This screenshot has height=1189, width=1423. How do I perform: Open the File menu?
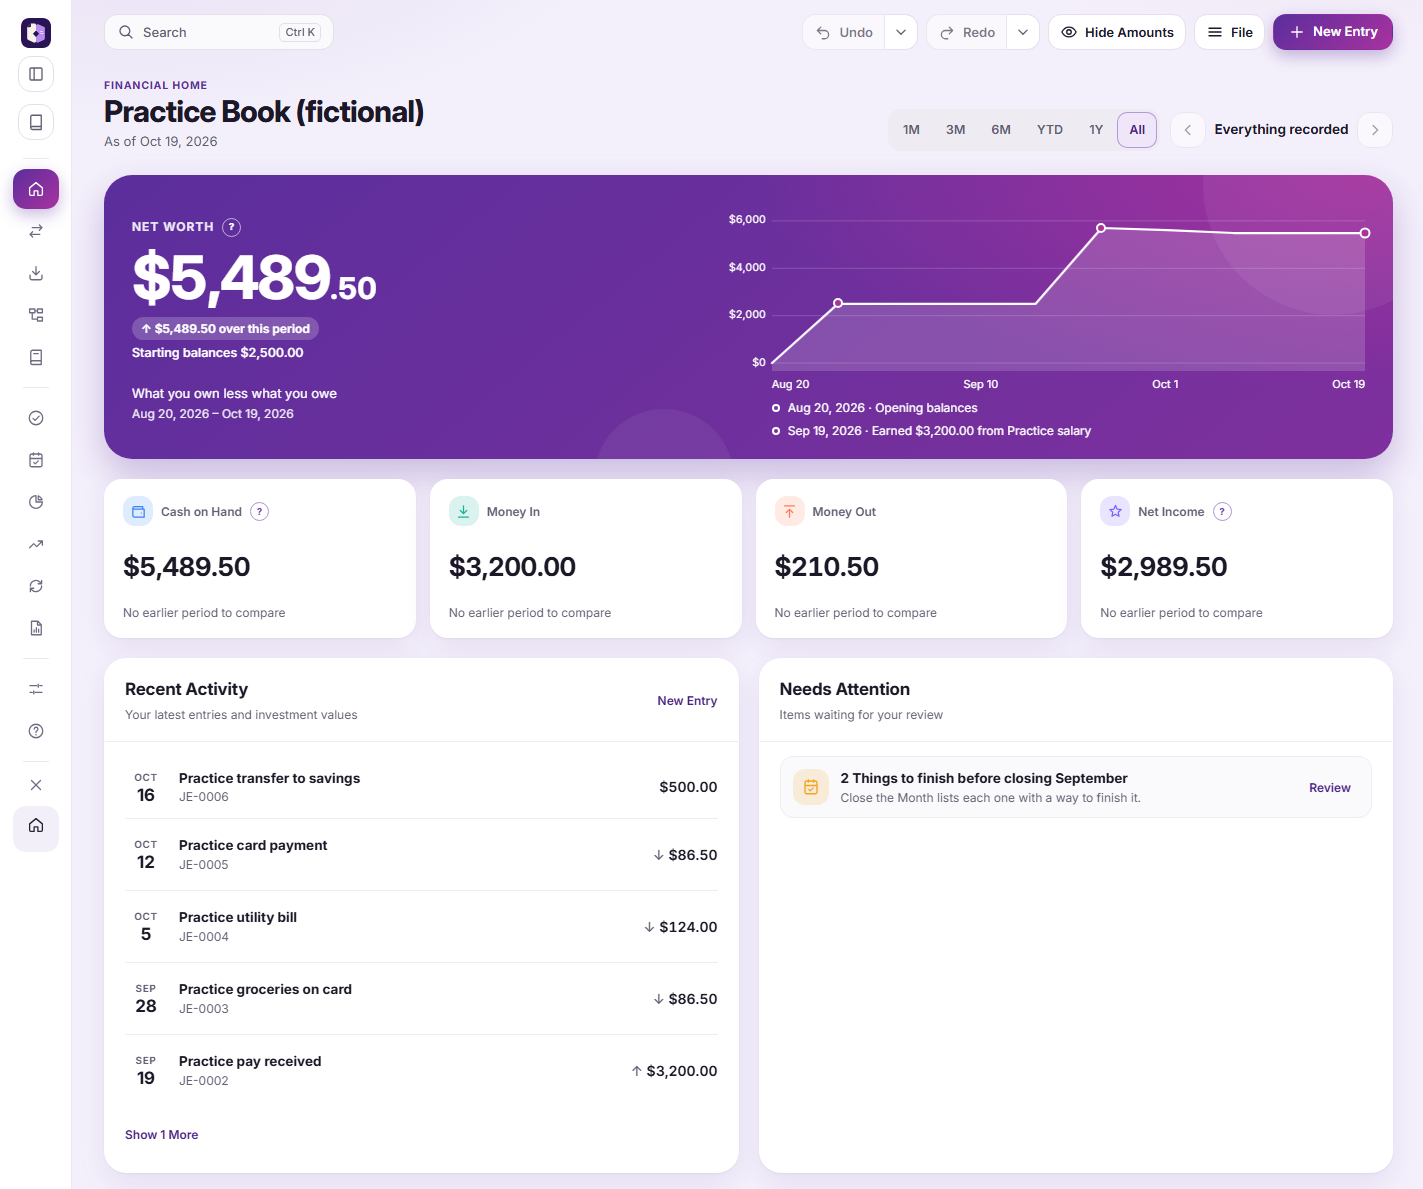(1230, 32)
